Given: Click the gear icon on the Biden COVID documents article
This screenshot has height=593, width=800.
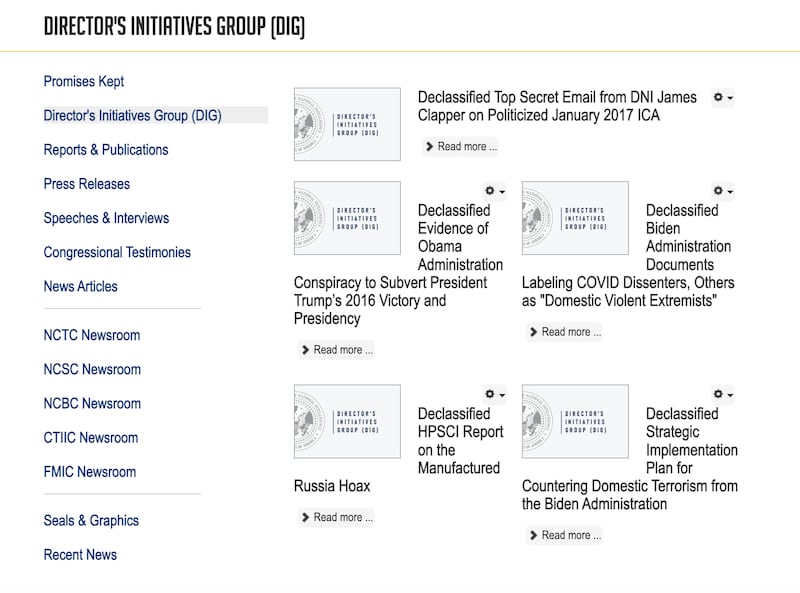Looking at the screenshot, I should [x=717, y=190].
